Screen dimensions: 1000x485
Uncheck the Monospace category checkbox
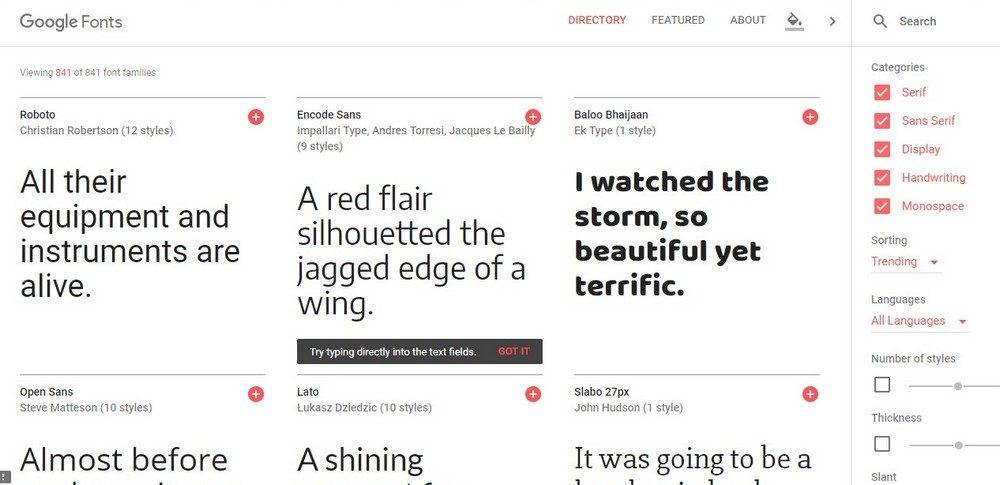882,206
